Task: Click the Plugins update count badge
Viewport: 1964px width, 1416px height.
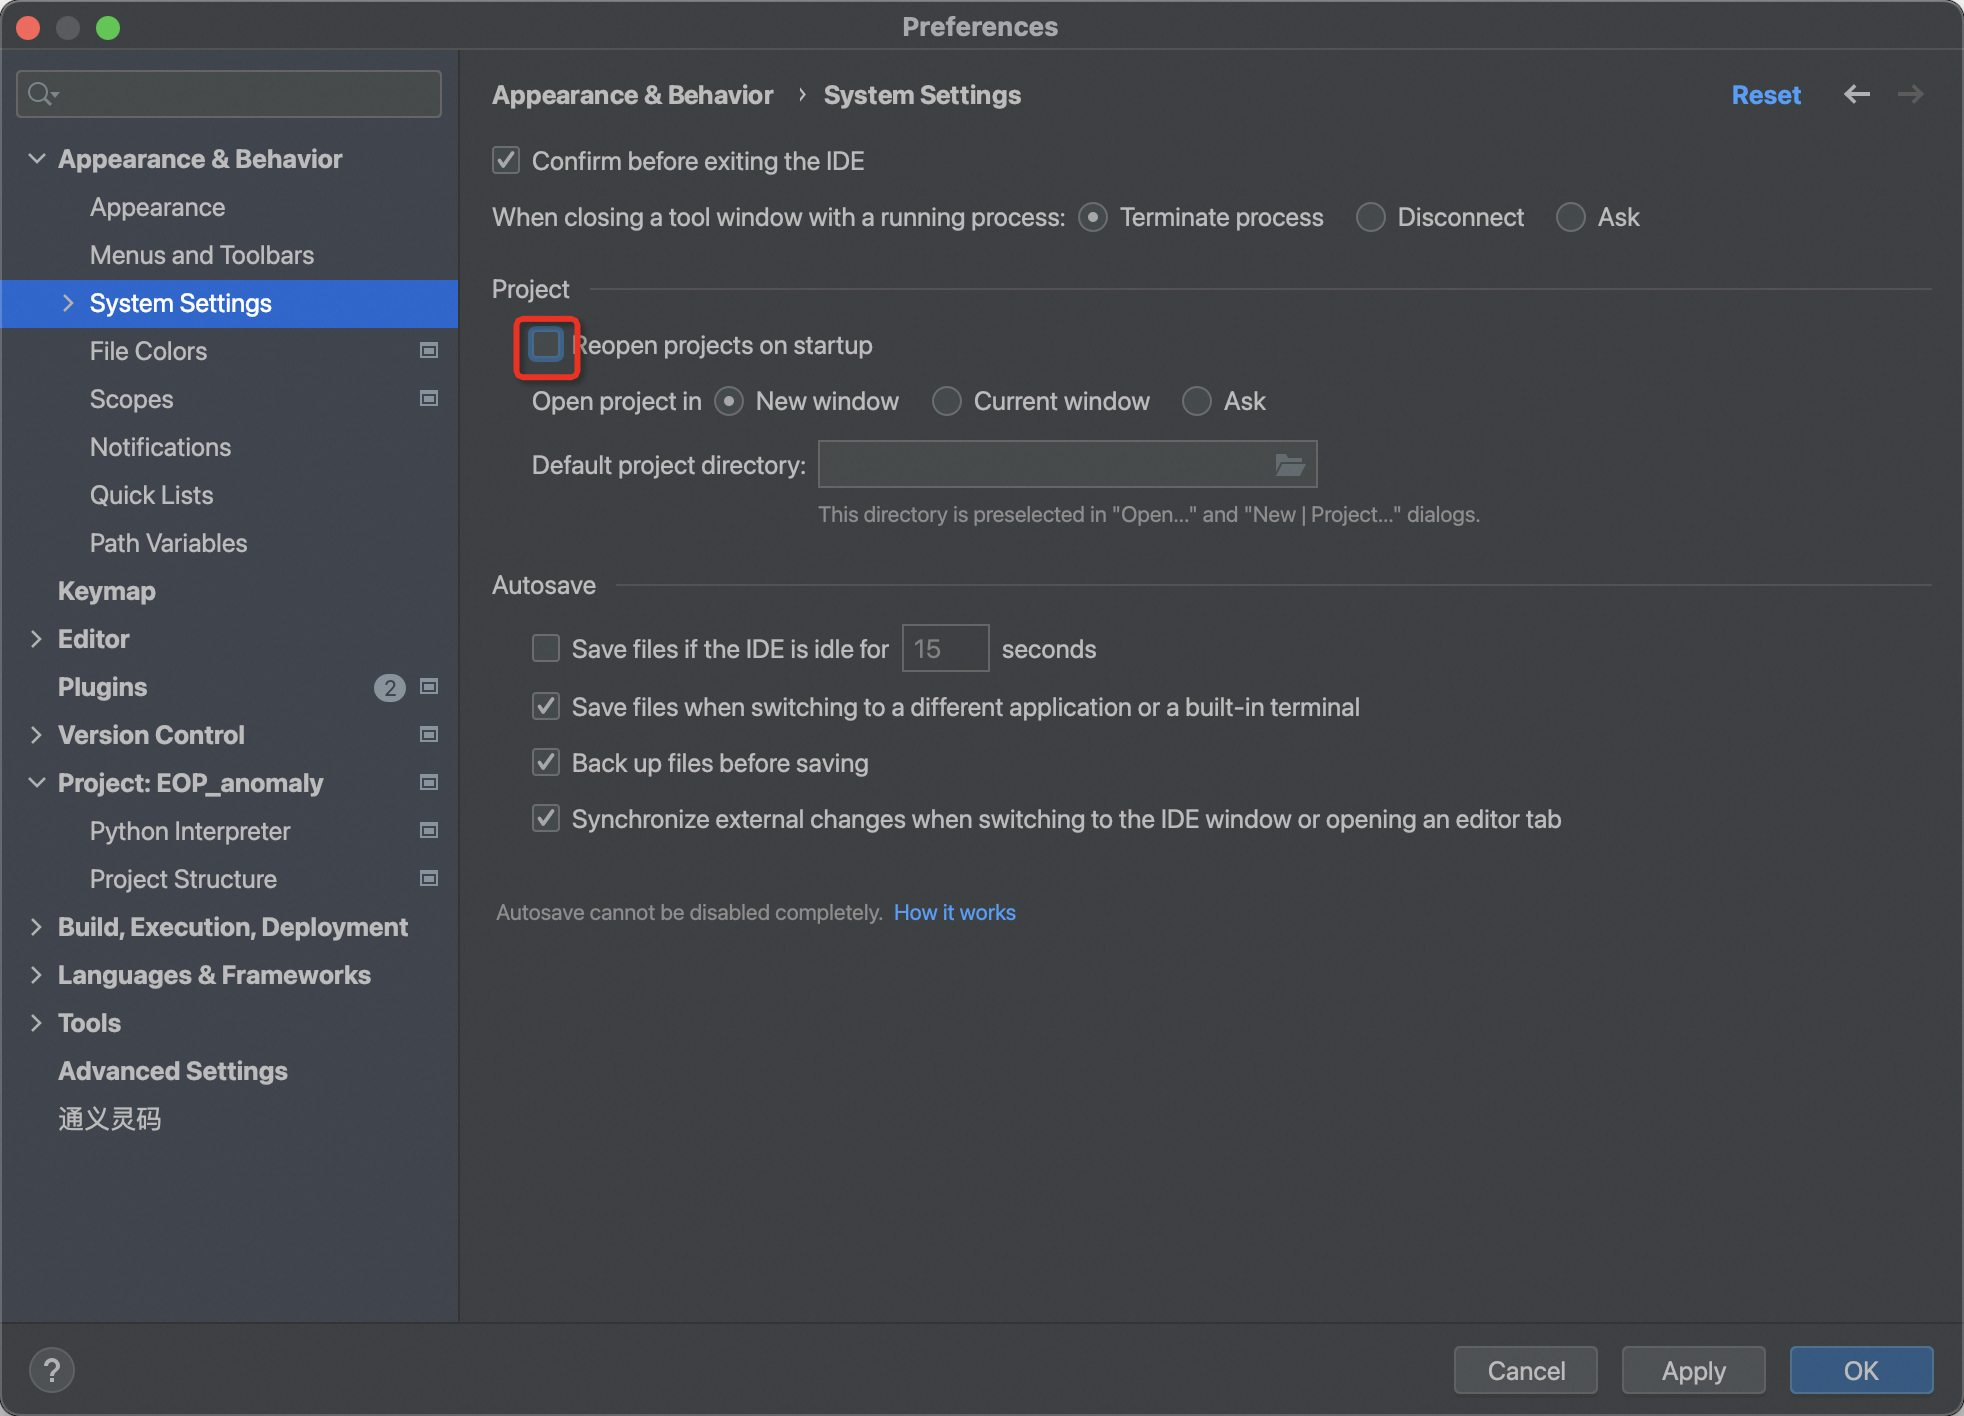Action: (x=389, y=687)
